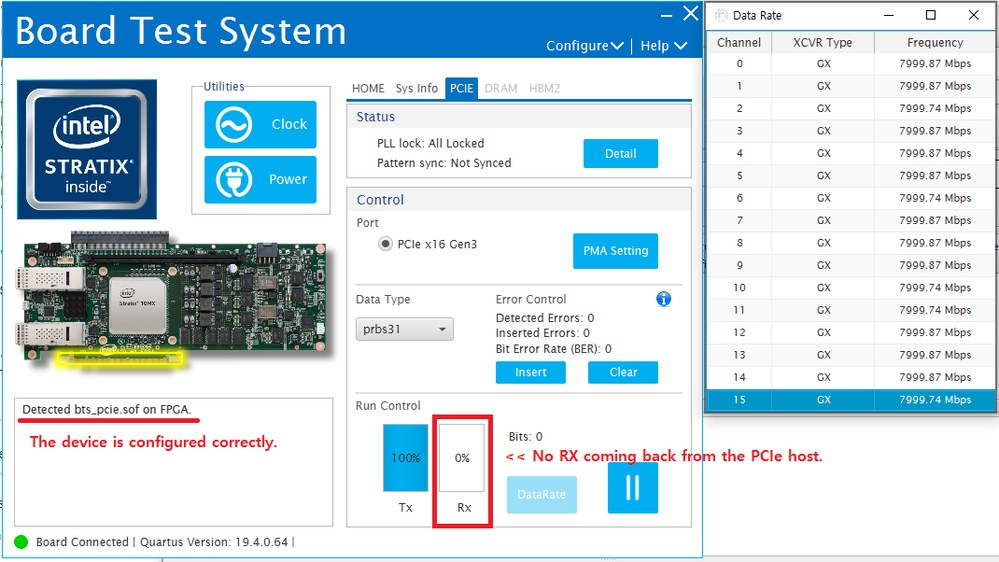The height and width of the screenshot is (562, 999).
Task: Click the Error Control info icon
Action: point(663,299)
